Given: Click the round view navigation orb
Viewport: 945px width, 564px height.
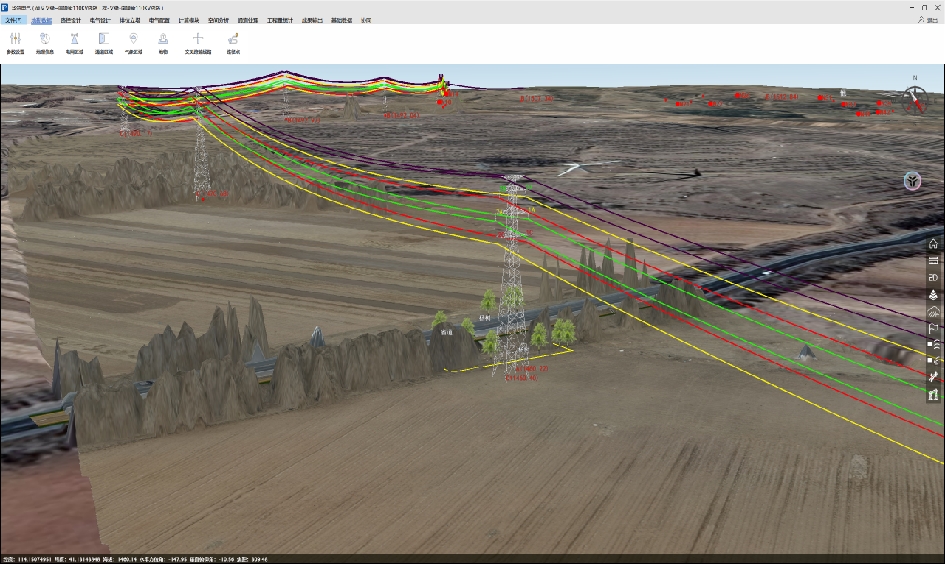Looking at the screenshot, I should click(912, 181).
